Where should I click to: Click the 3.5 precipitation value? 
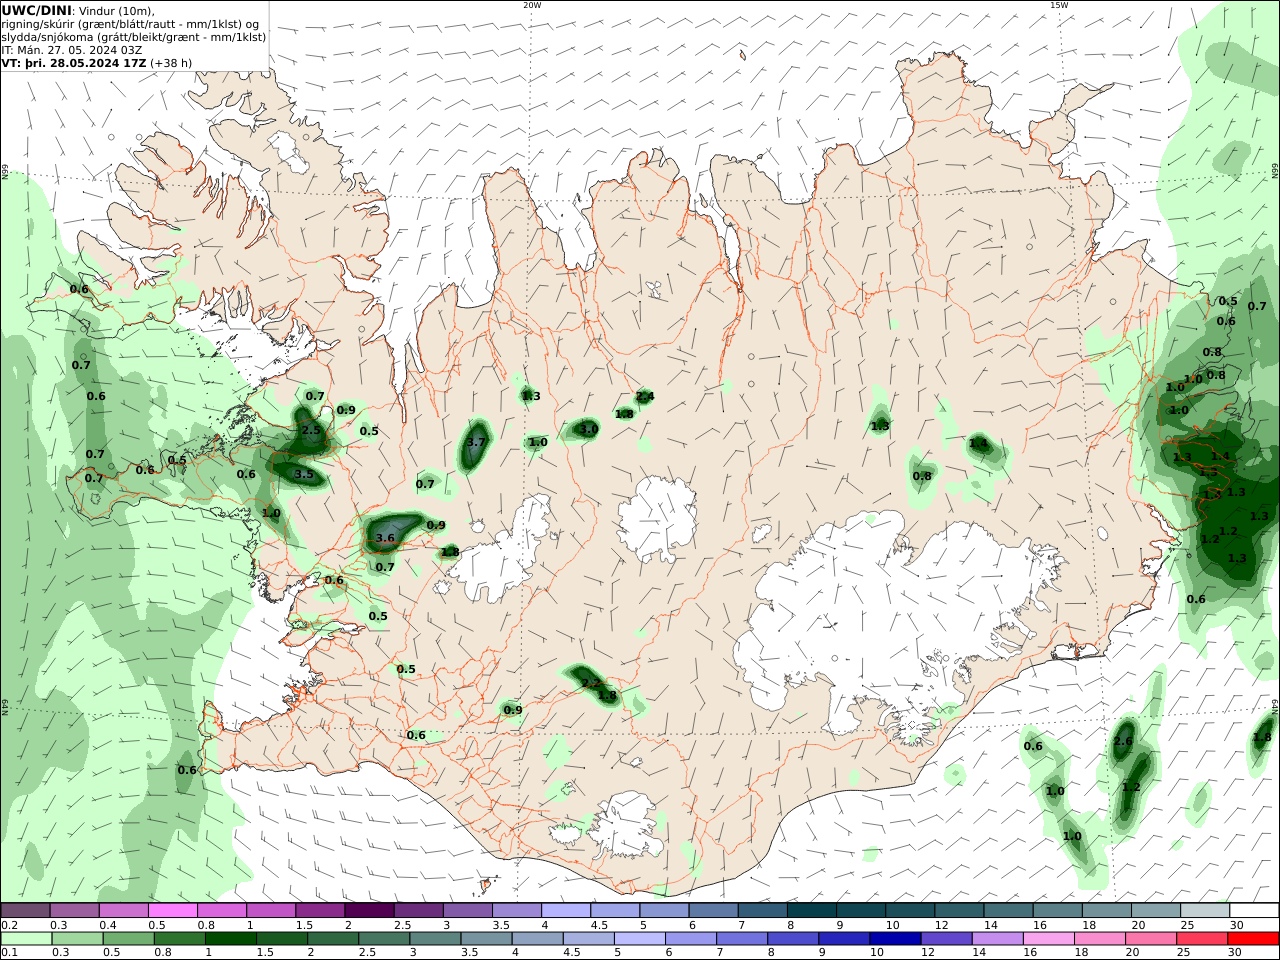(x=304, y=474)
